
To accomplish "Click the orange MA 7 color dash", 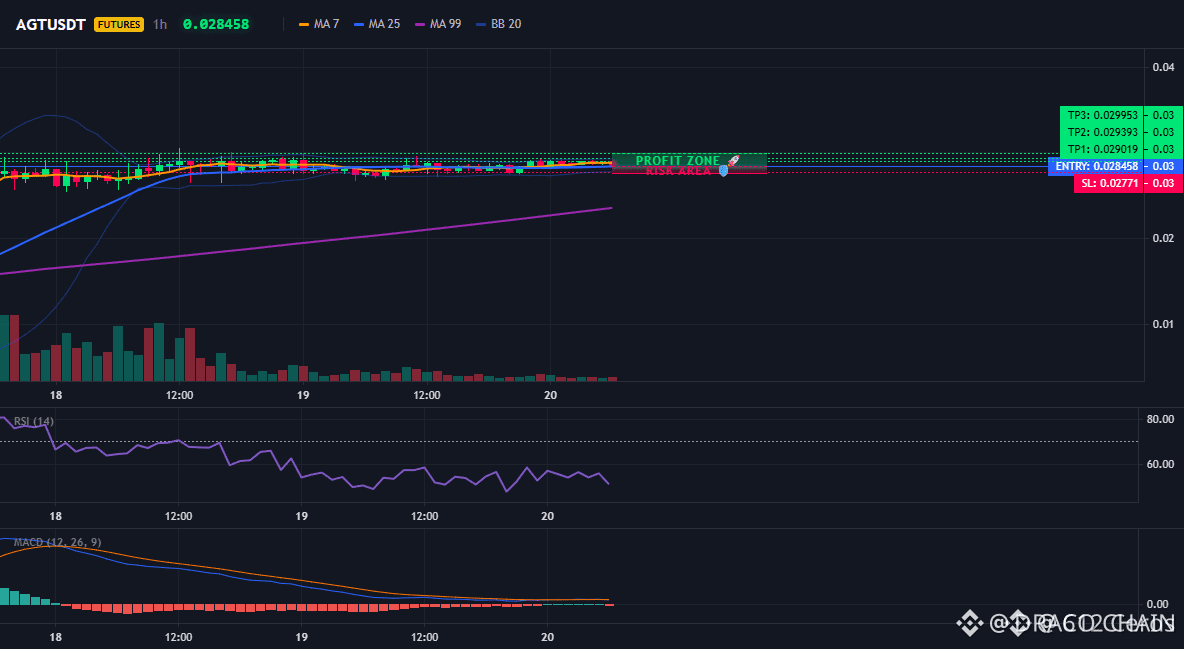I will pos(304,24).
